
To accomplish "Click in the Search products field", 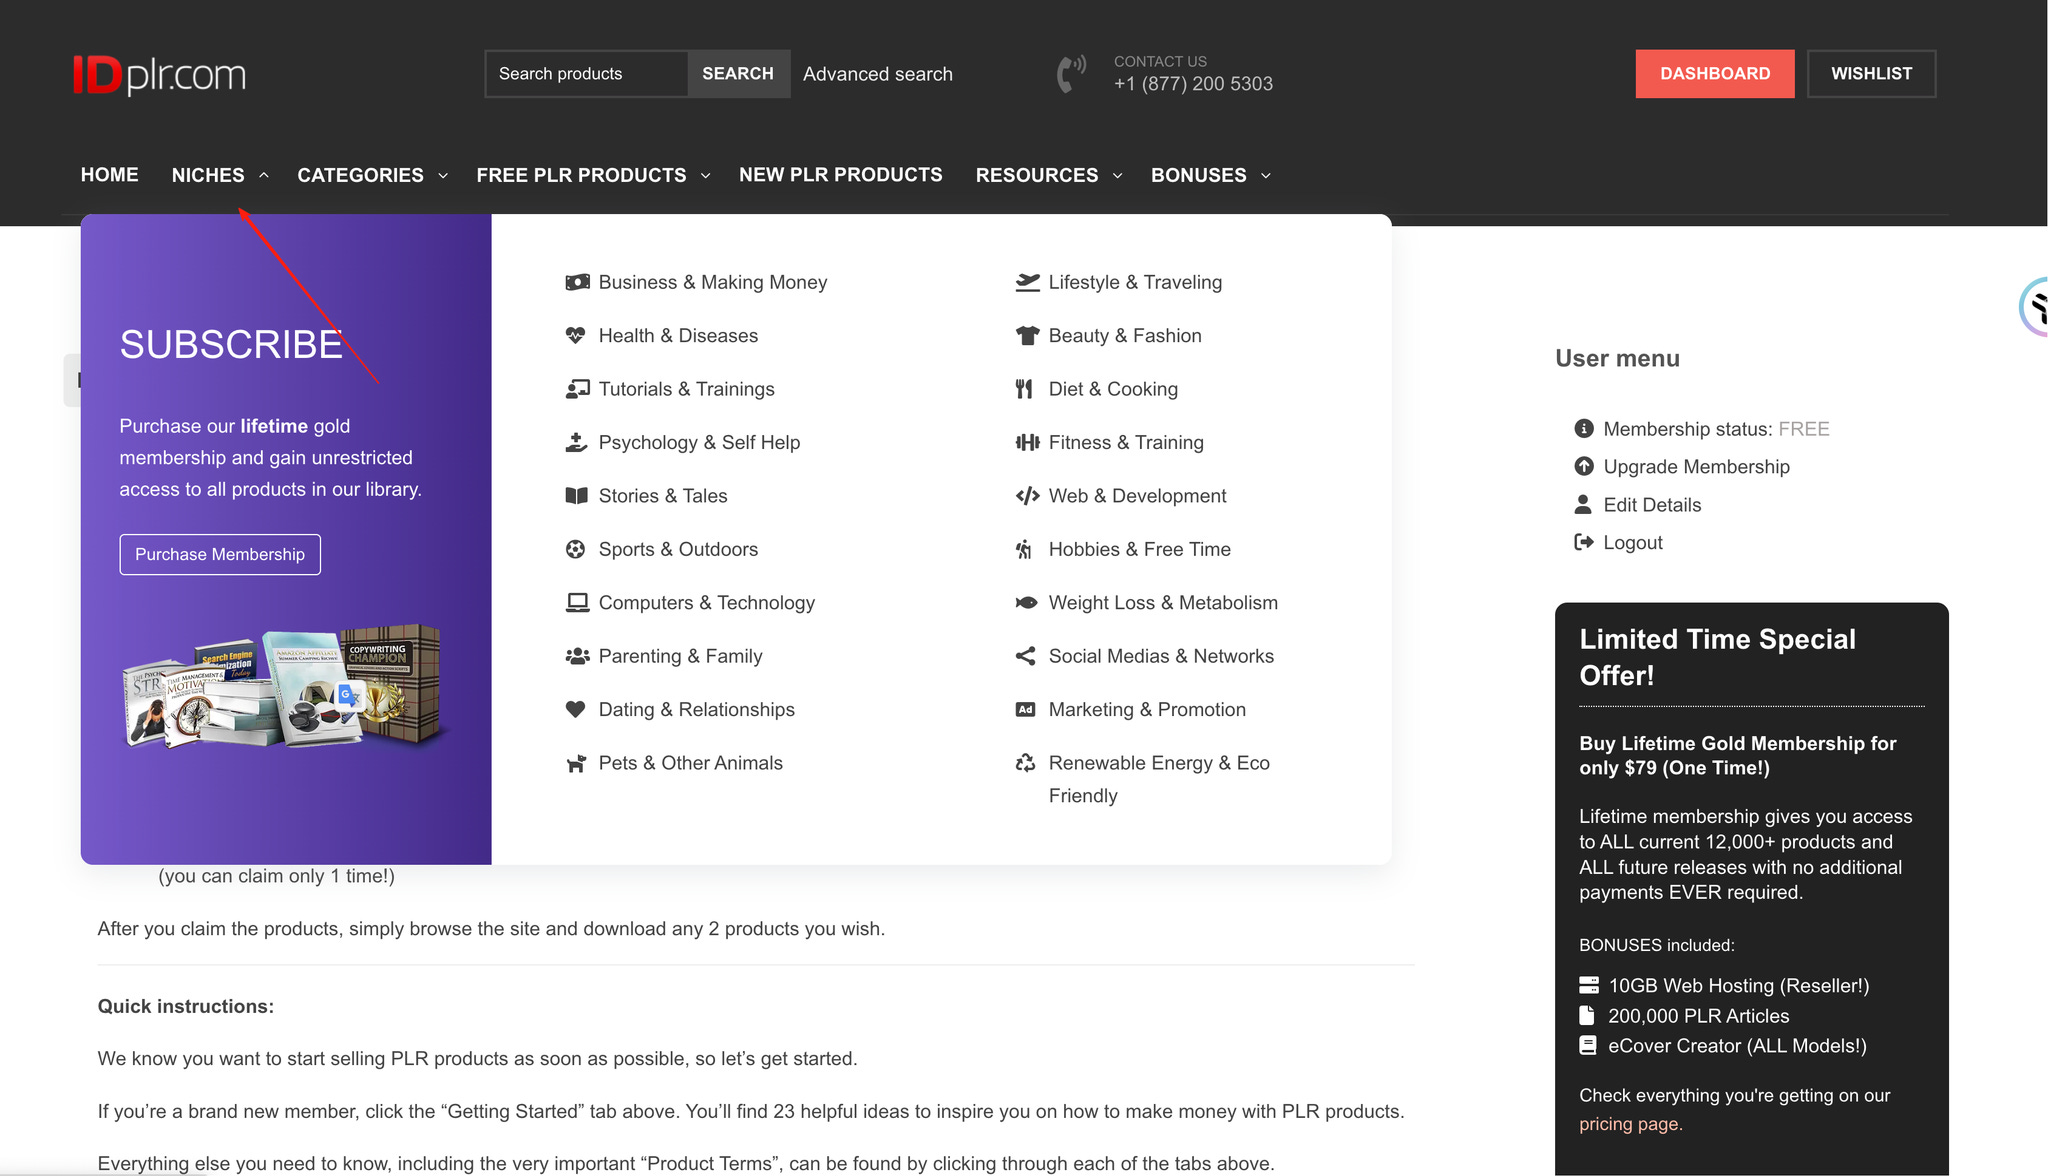I will [x=586, y=74].
